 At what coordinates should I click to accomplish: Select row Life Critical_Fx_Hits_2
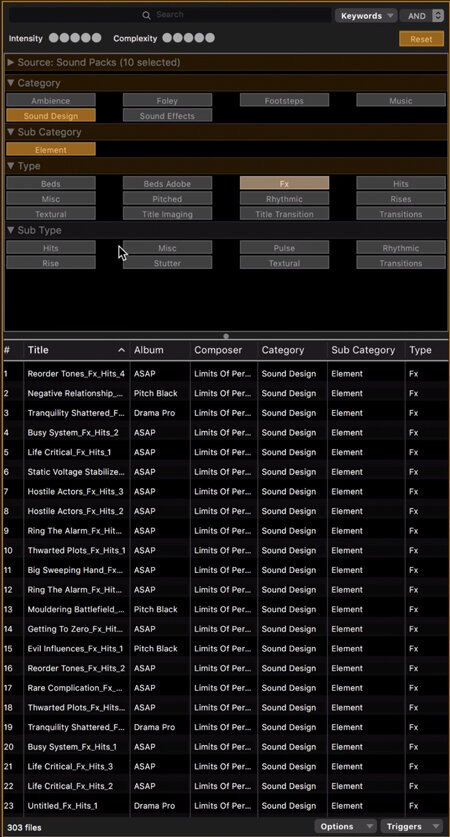[x=225, y=786]
